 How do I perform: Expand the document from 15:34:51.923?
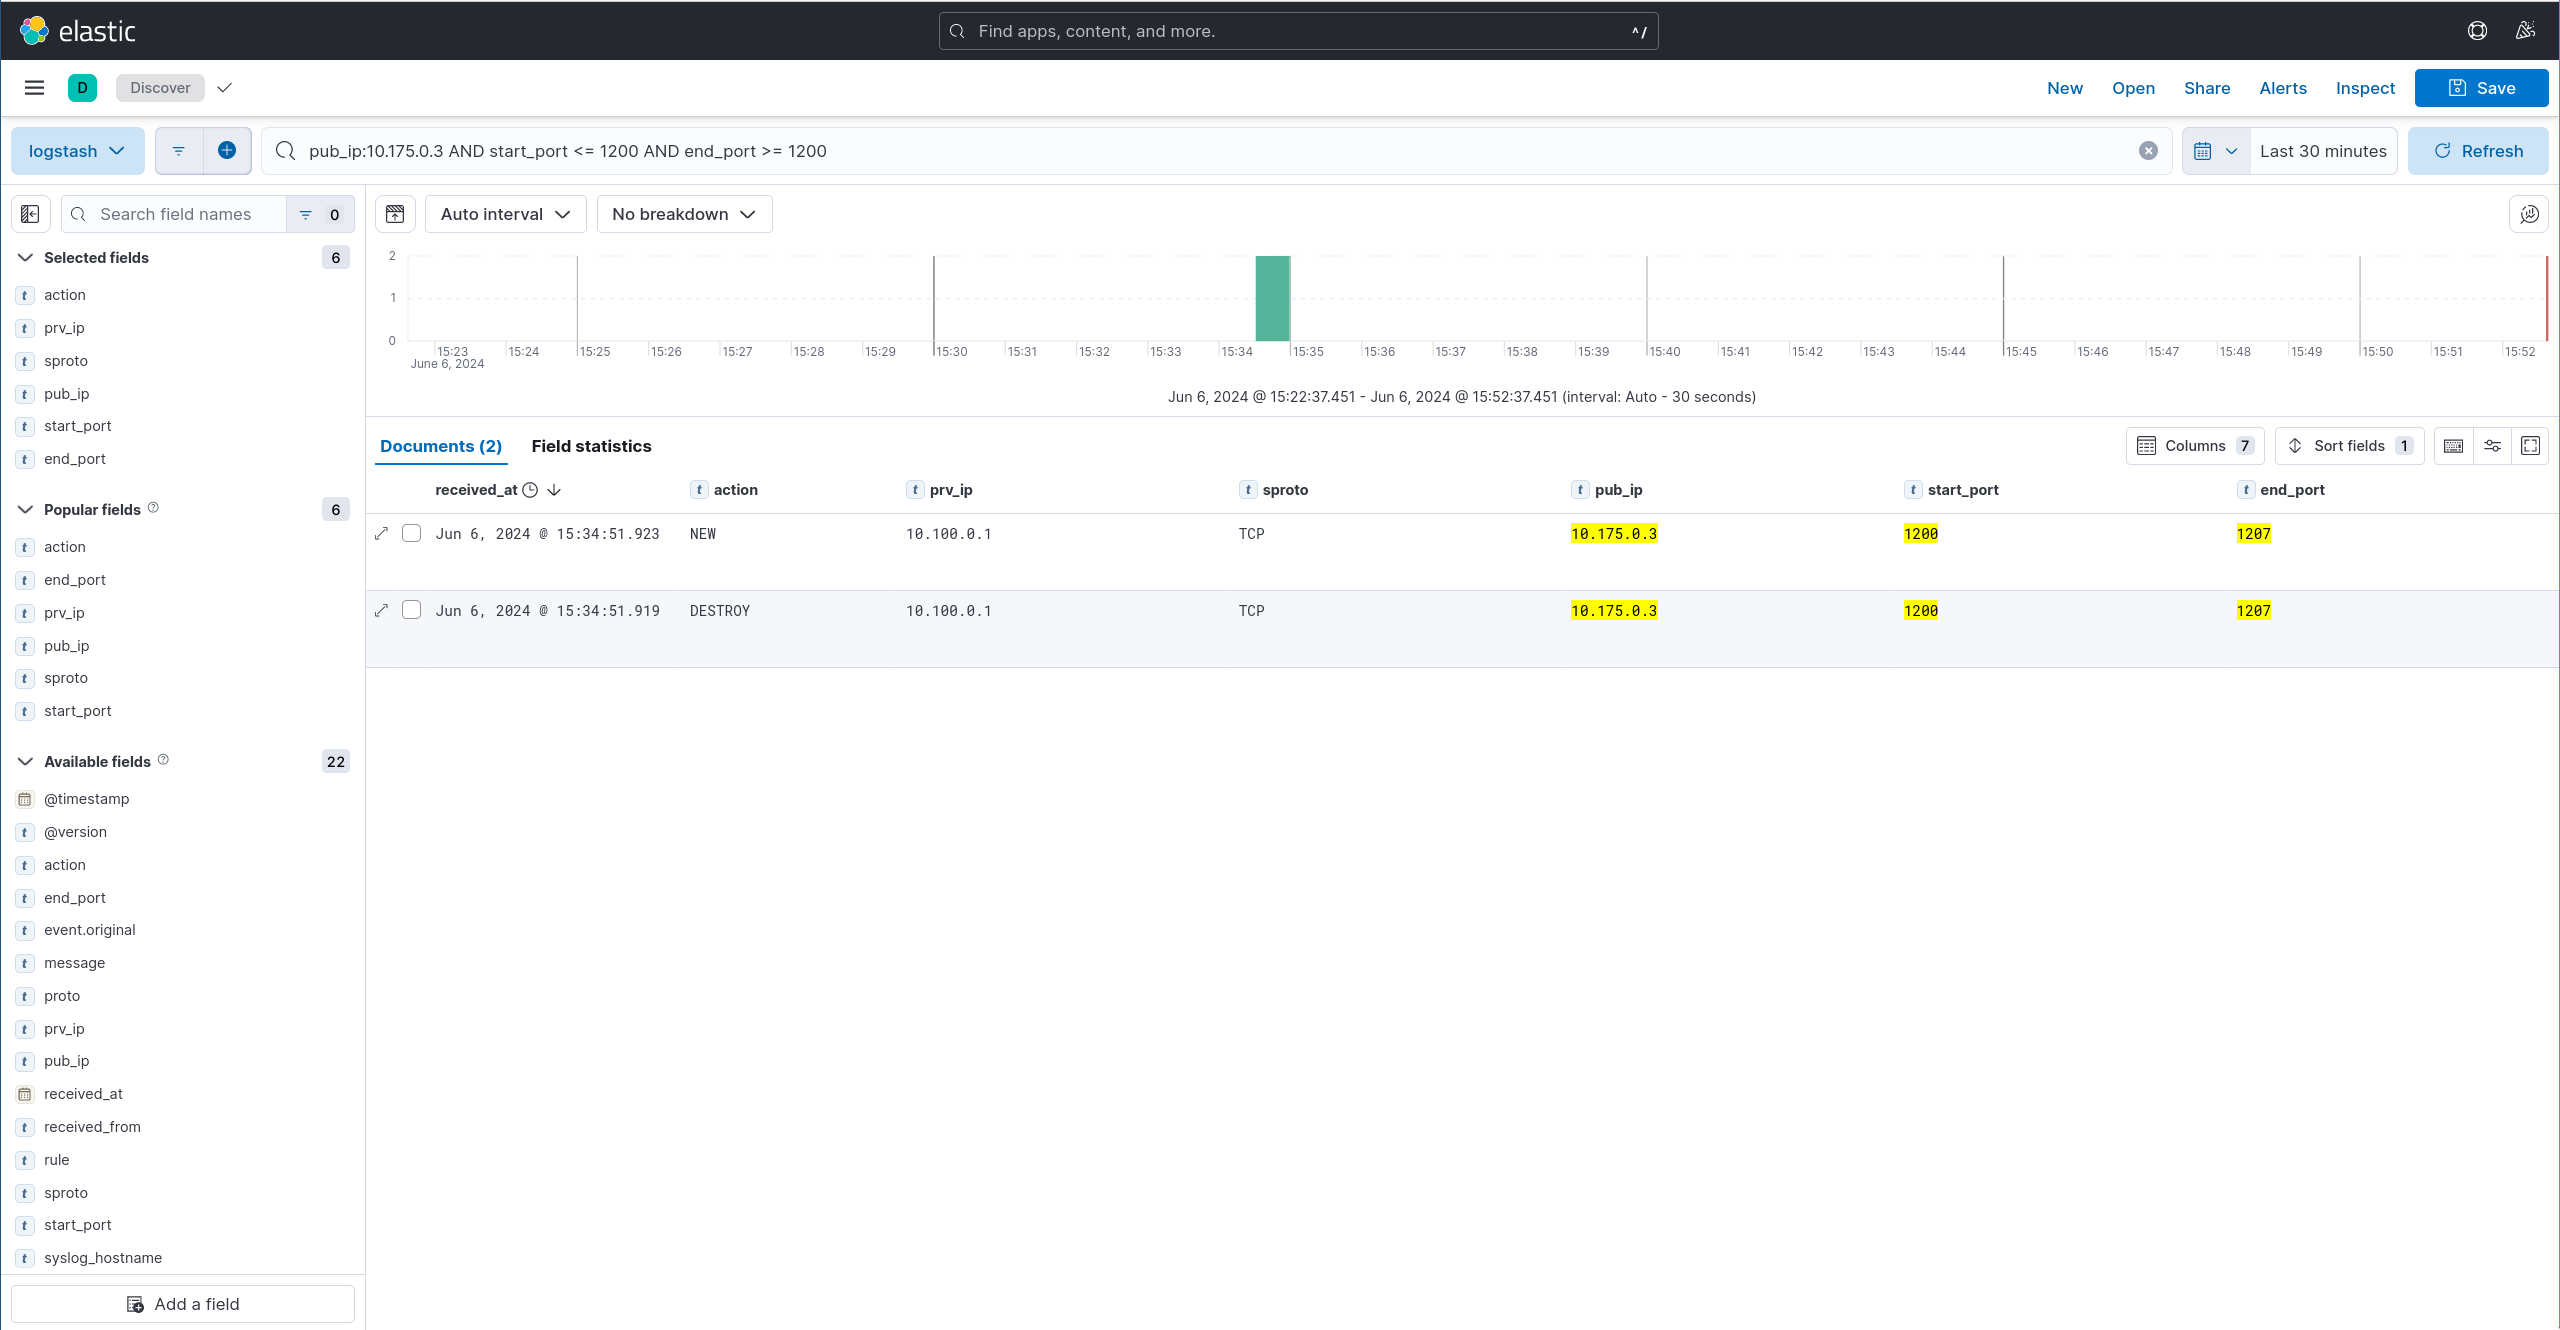381,534
